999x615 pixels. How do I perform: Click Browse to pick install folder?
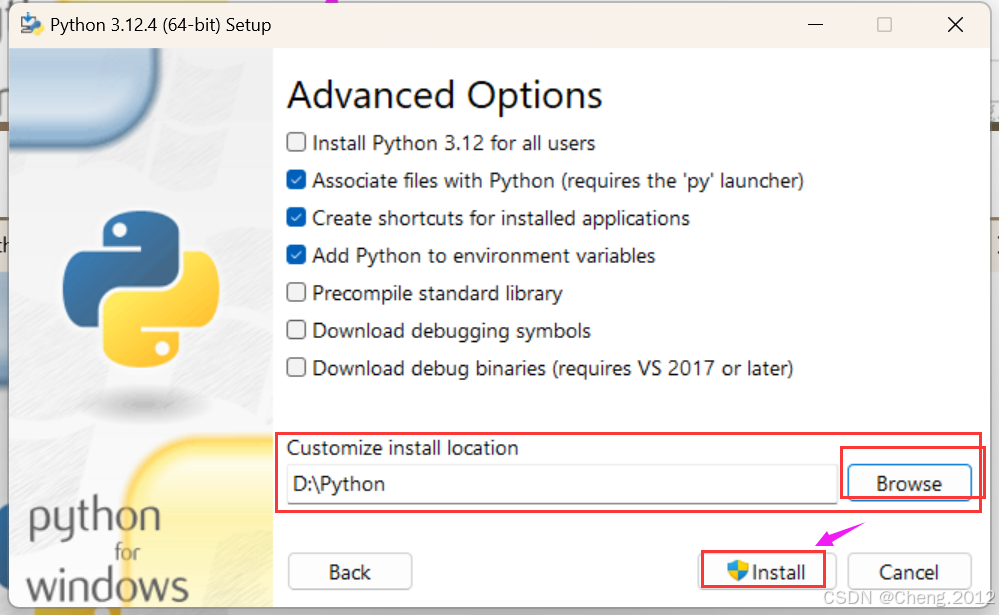(x=908, y=482)
